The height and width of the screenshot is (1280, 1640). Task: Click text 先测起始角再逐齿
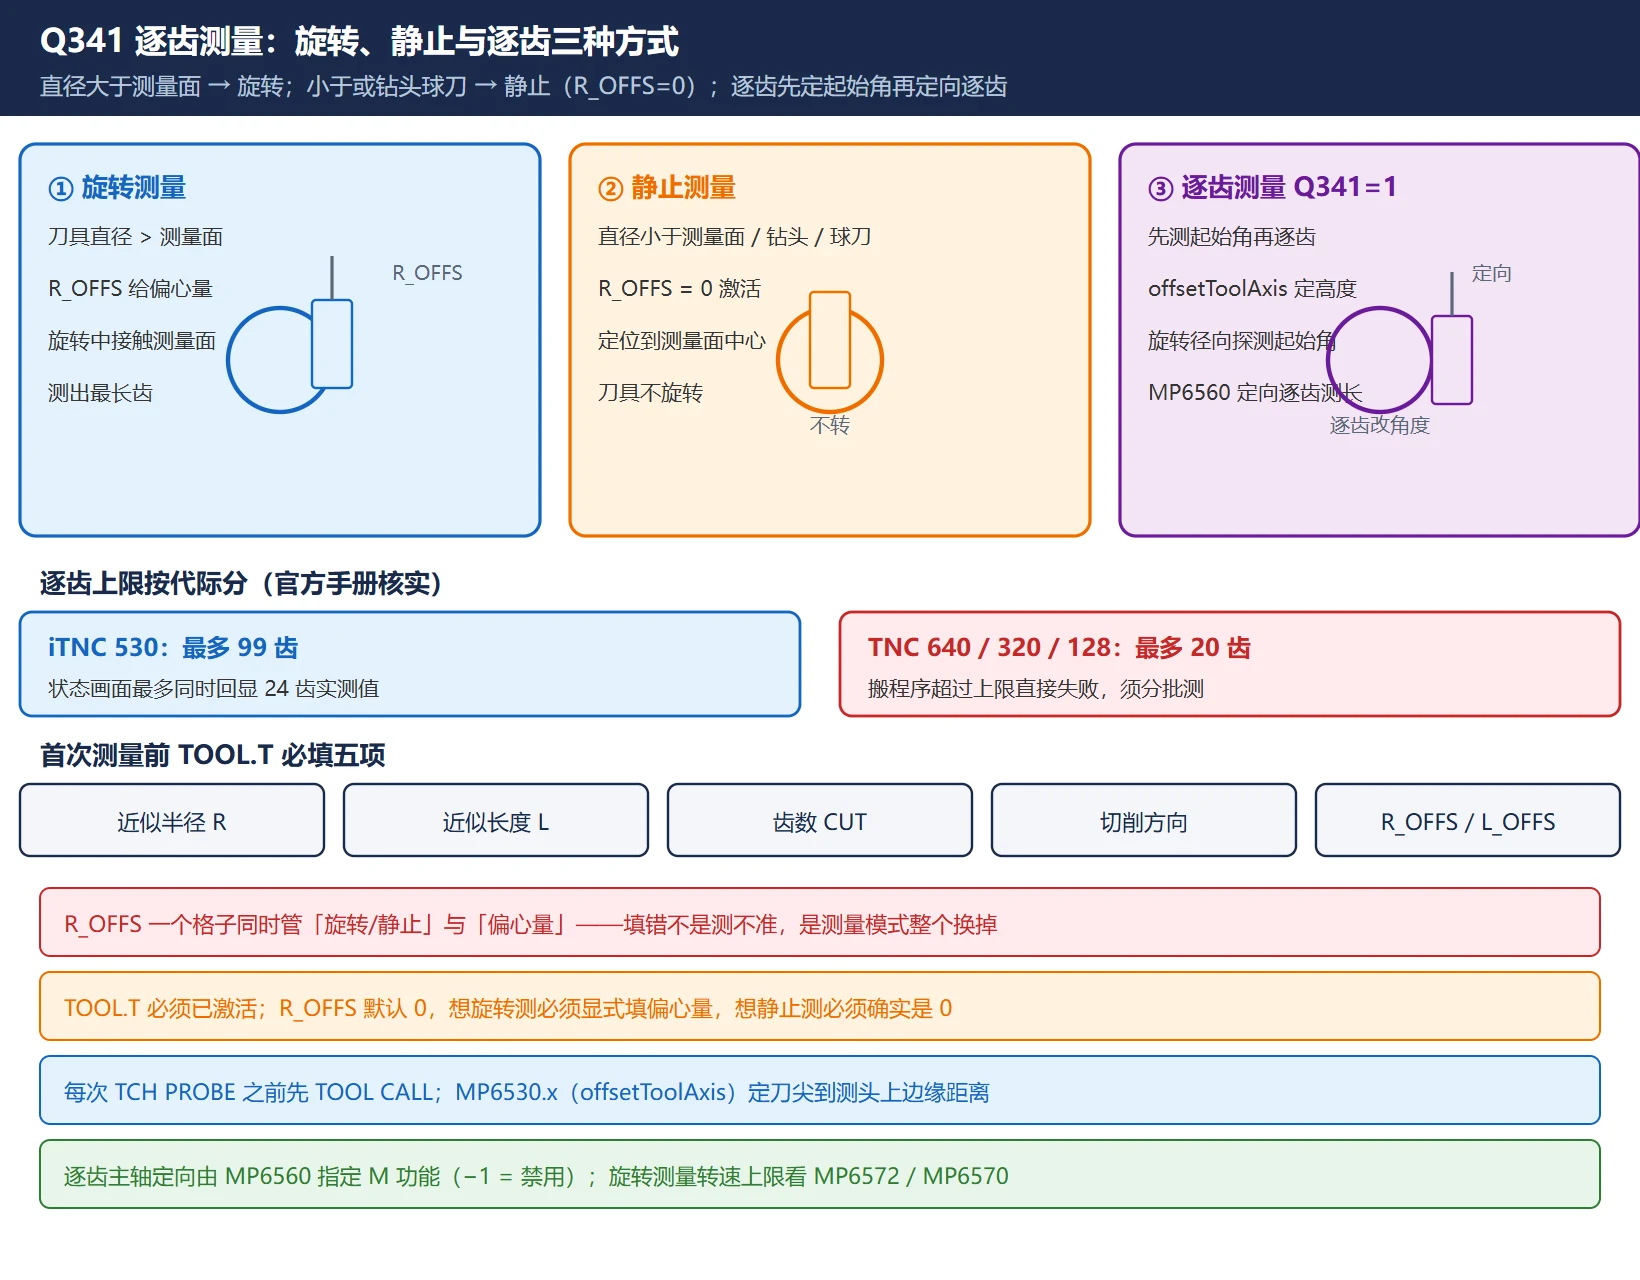point(1232,236)
